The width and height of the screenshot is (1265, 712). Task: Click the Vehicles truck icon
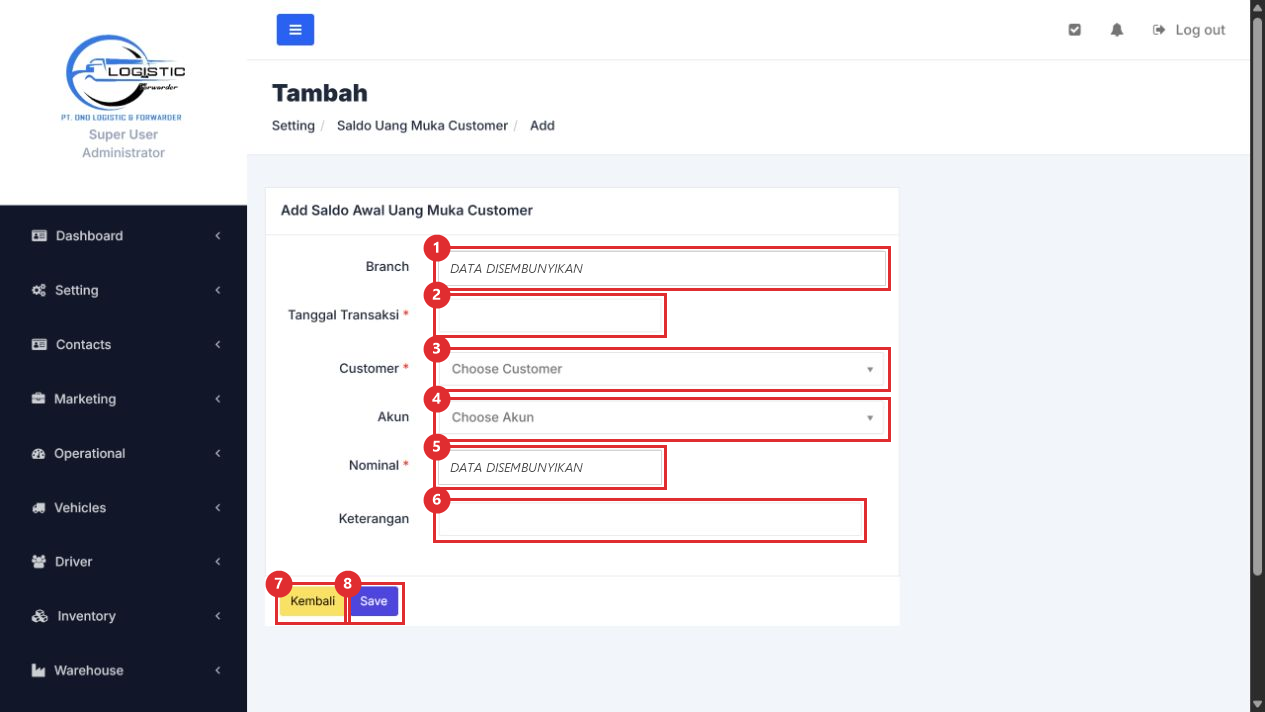[39, 508]
